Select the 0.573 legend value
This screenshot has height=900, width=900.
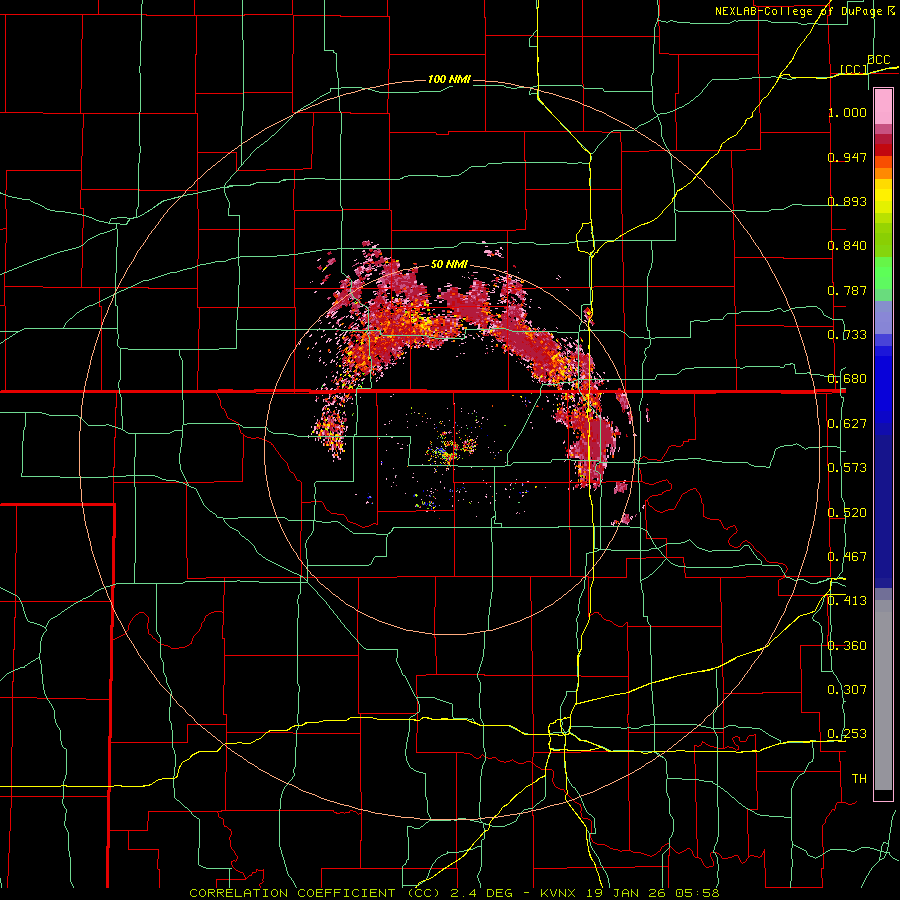point(847,468)
